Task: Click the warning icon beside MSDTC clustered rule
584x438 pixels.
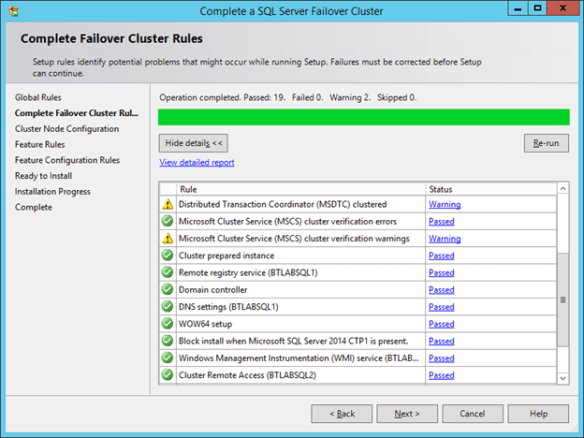Action: (x=168, y=204)
